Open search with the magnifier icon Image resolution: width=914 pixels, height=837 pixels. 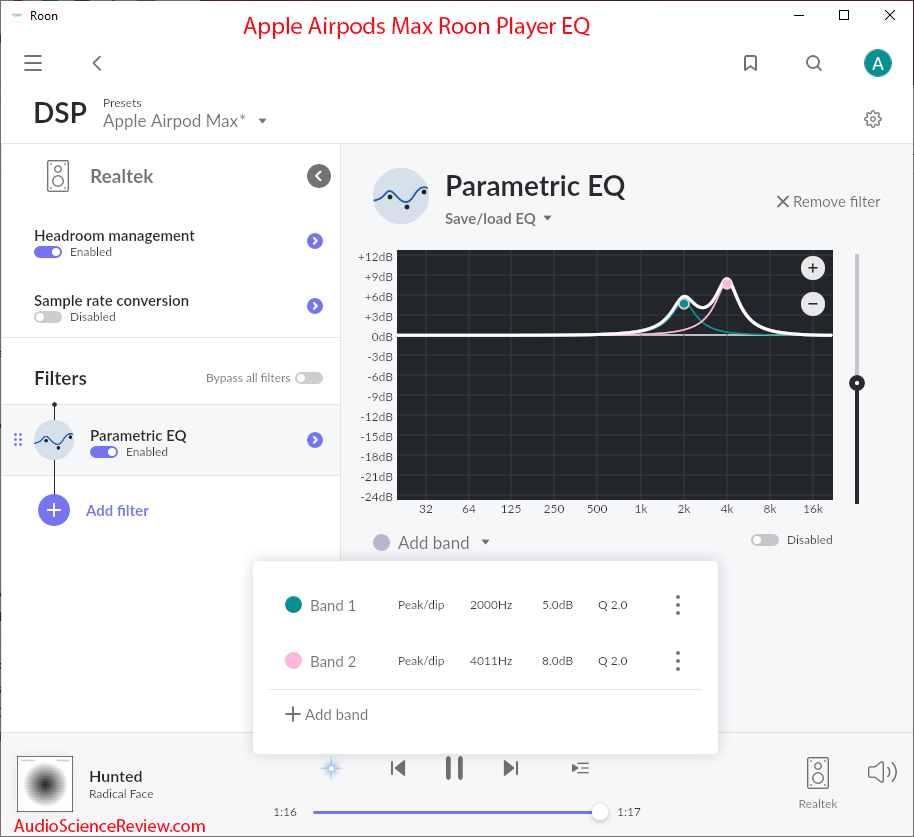pos(814,63)
